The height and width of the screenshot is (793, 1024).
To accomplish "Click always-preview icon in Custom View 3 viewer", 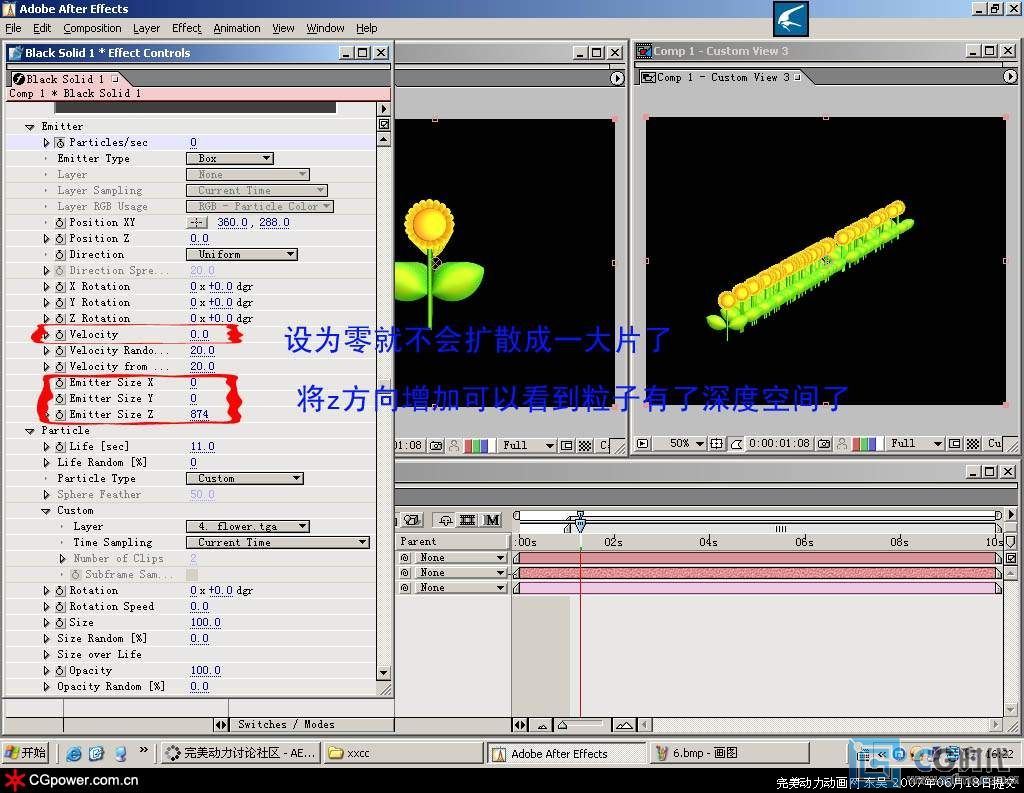I will (643, 444).
